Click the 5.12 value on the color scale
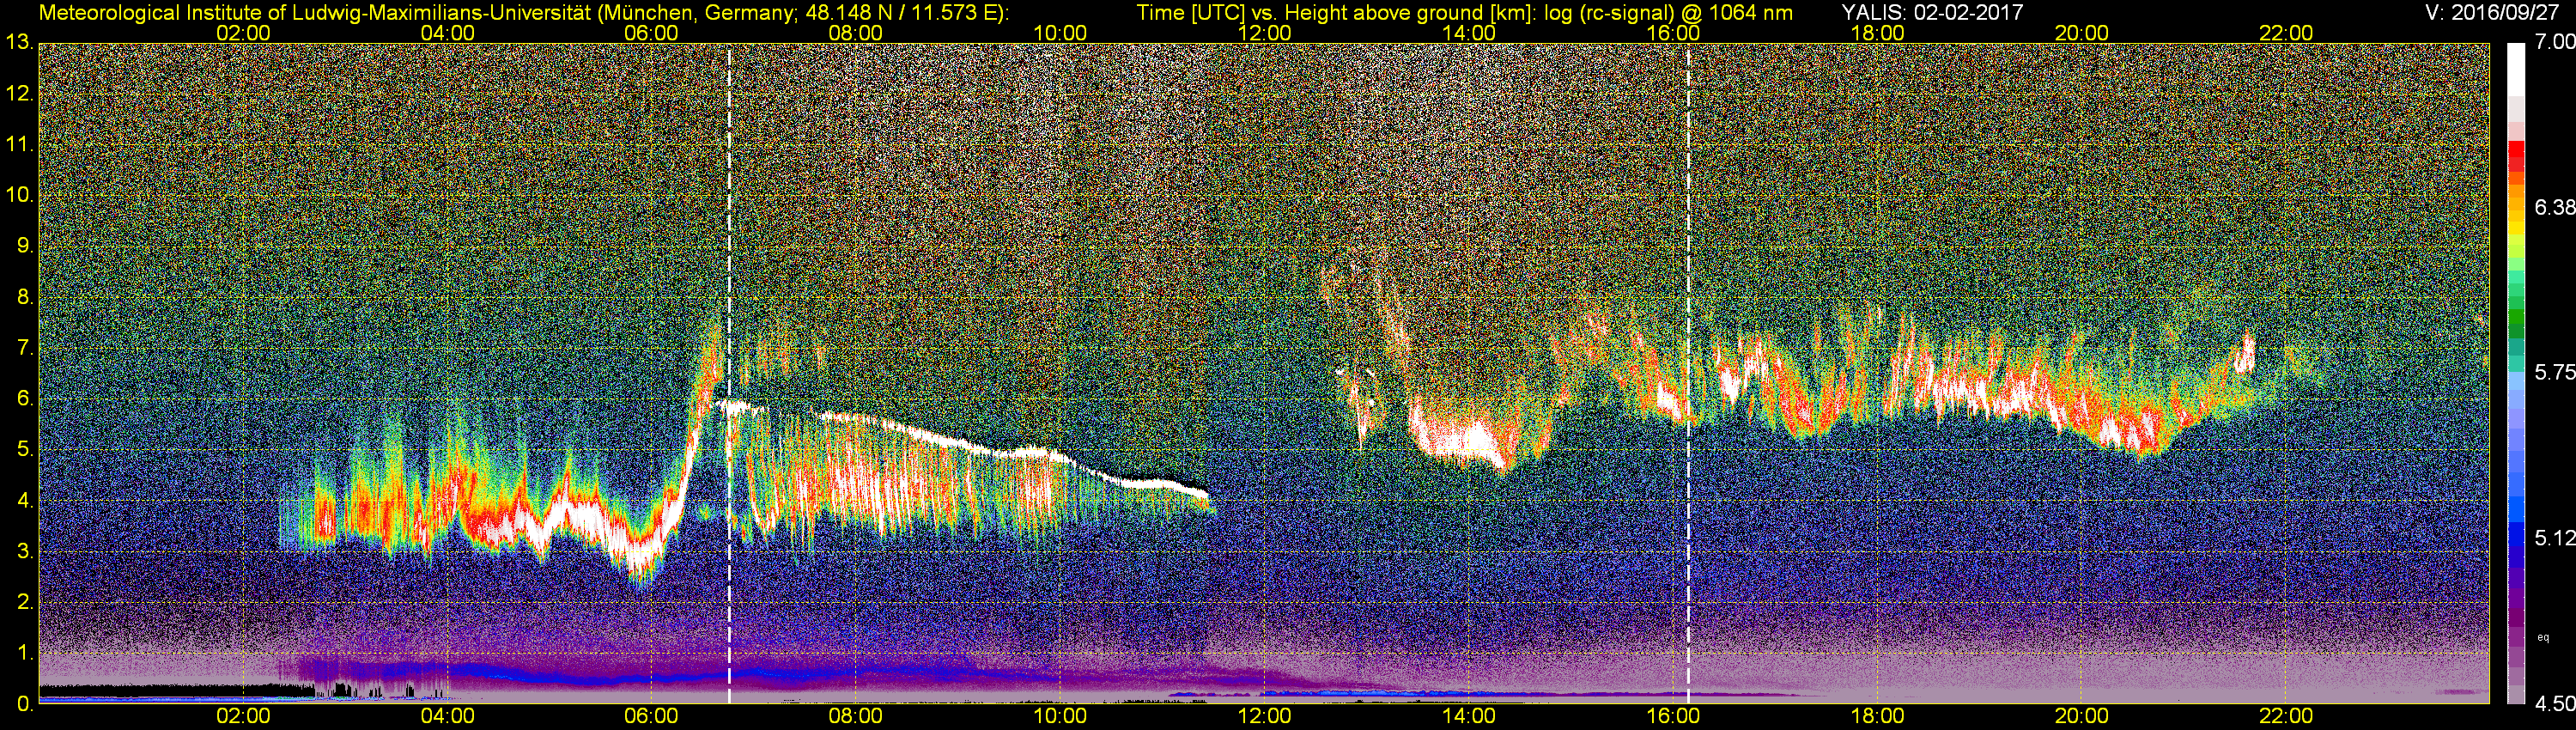This screenshot has width=2576, height=730. [x=2555, y=538]
